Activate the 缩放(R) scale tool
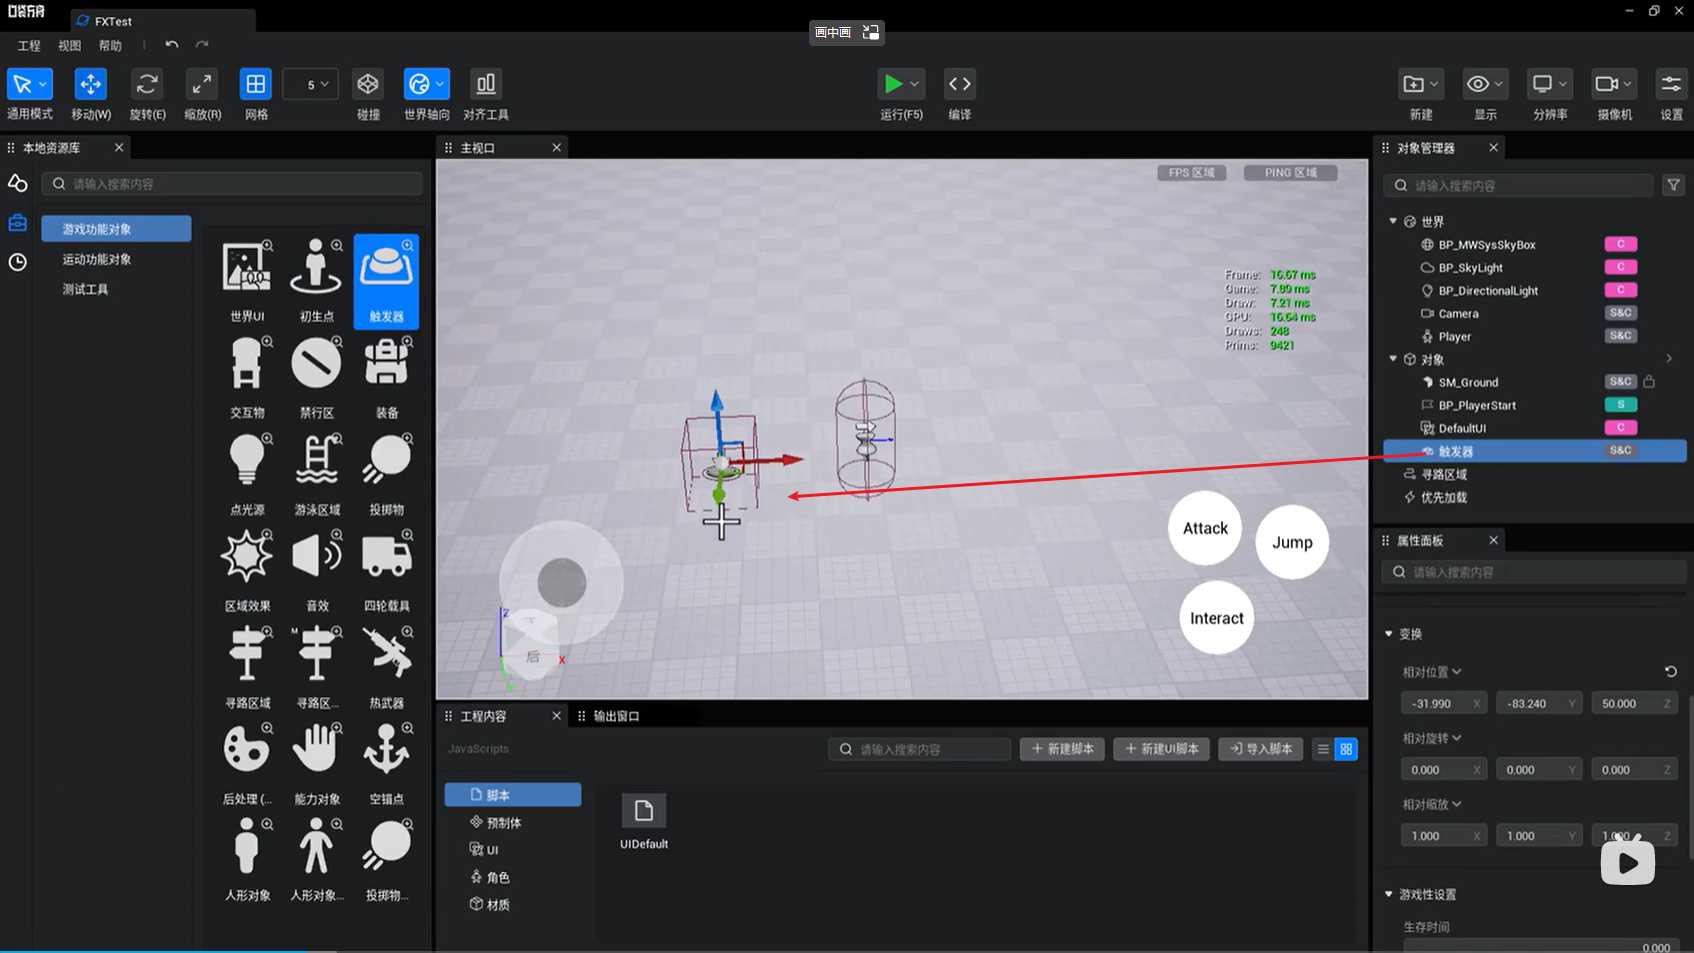Screen dimensions: 1694x953 [x=202, y=85]
